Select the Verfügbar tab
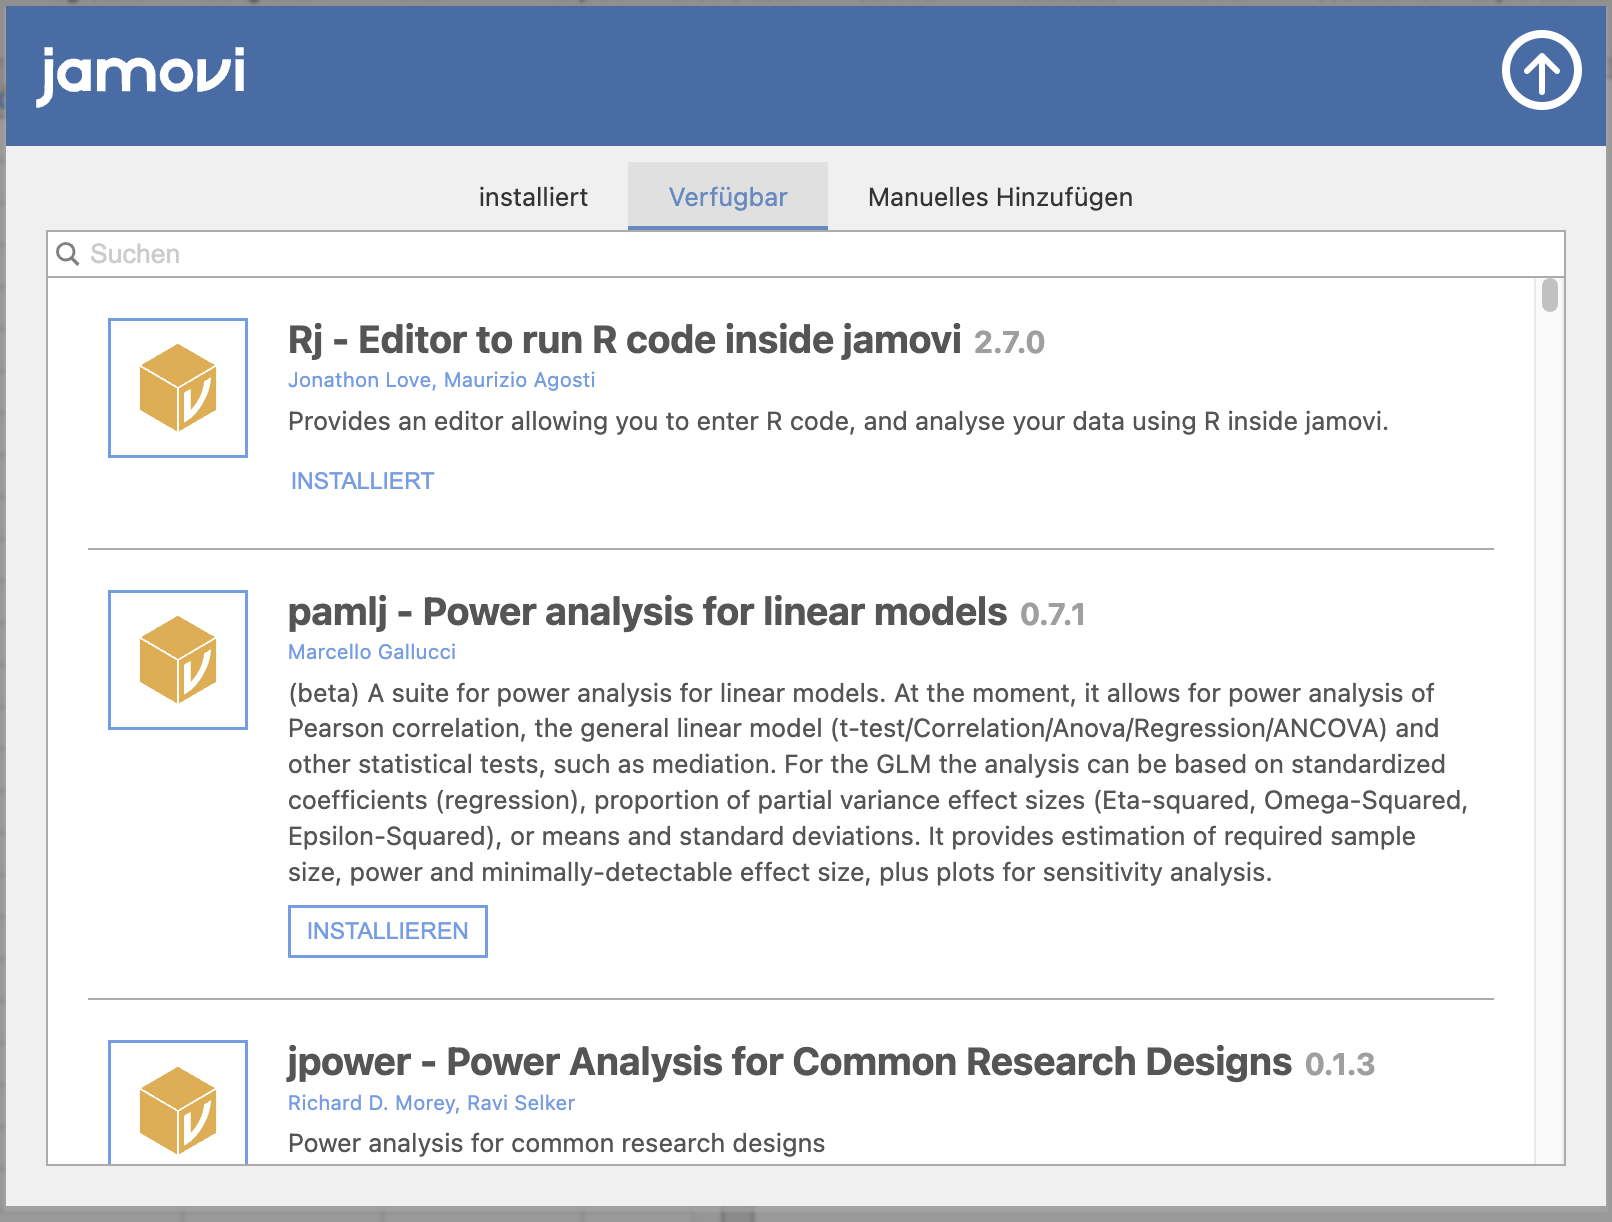The width and height of the screenshot is (1612, 1222). (728, 197)
